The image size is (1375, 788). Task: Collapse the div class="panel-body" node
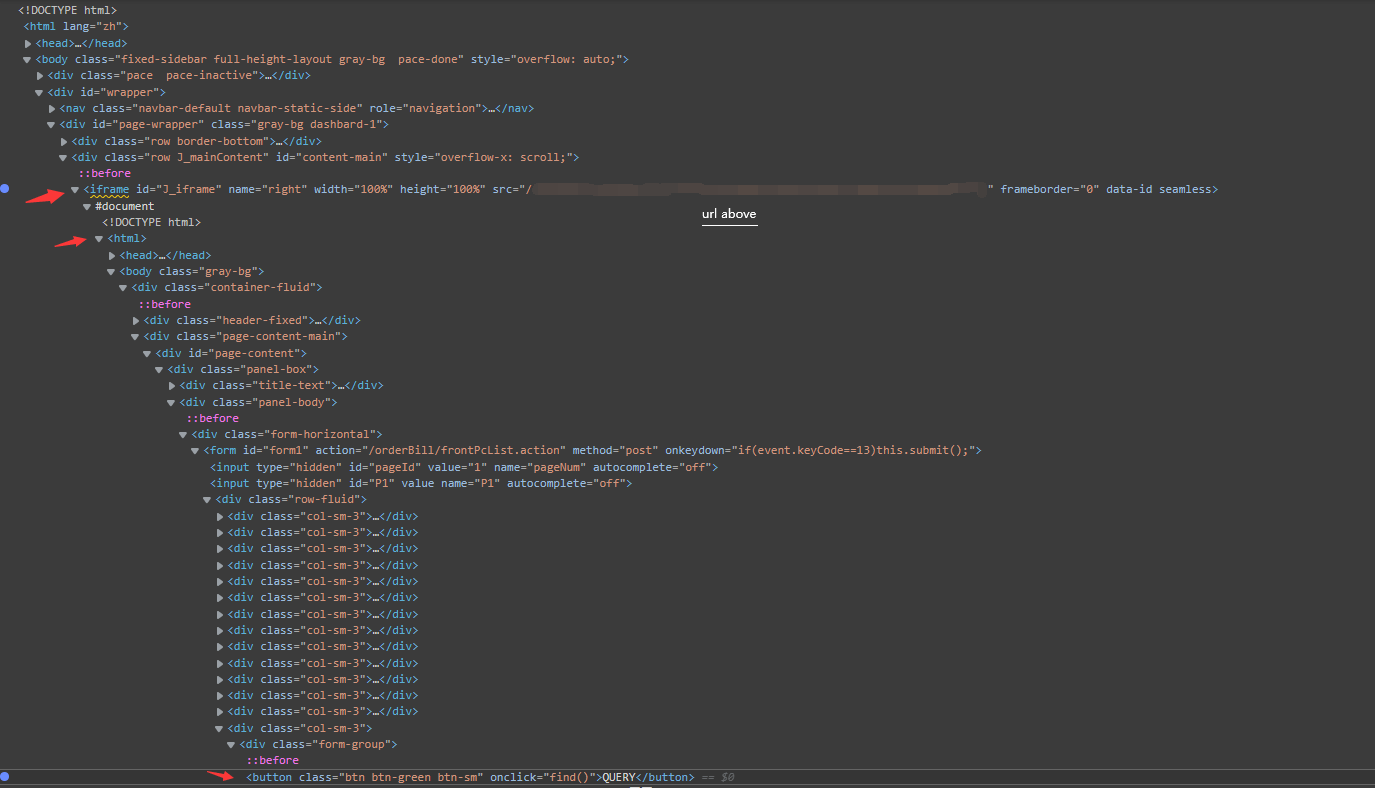pyautogui.click(x=172, y=402)
